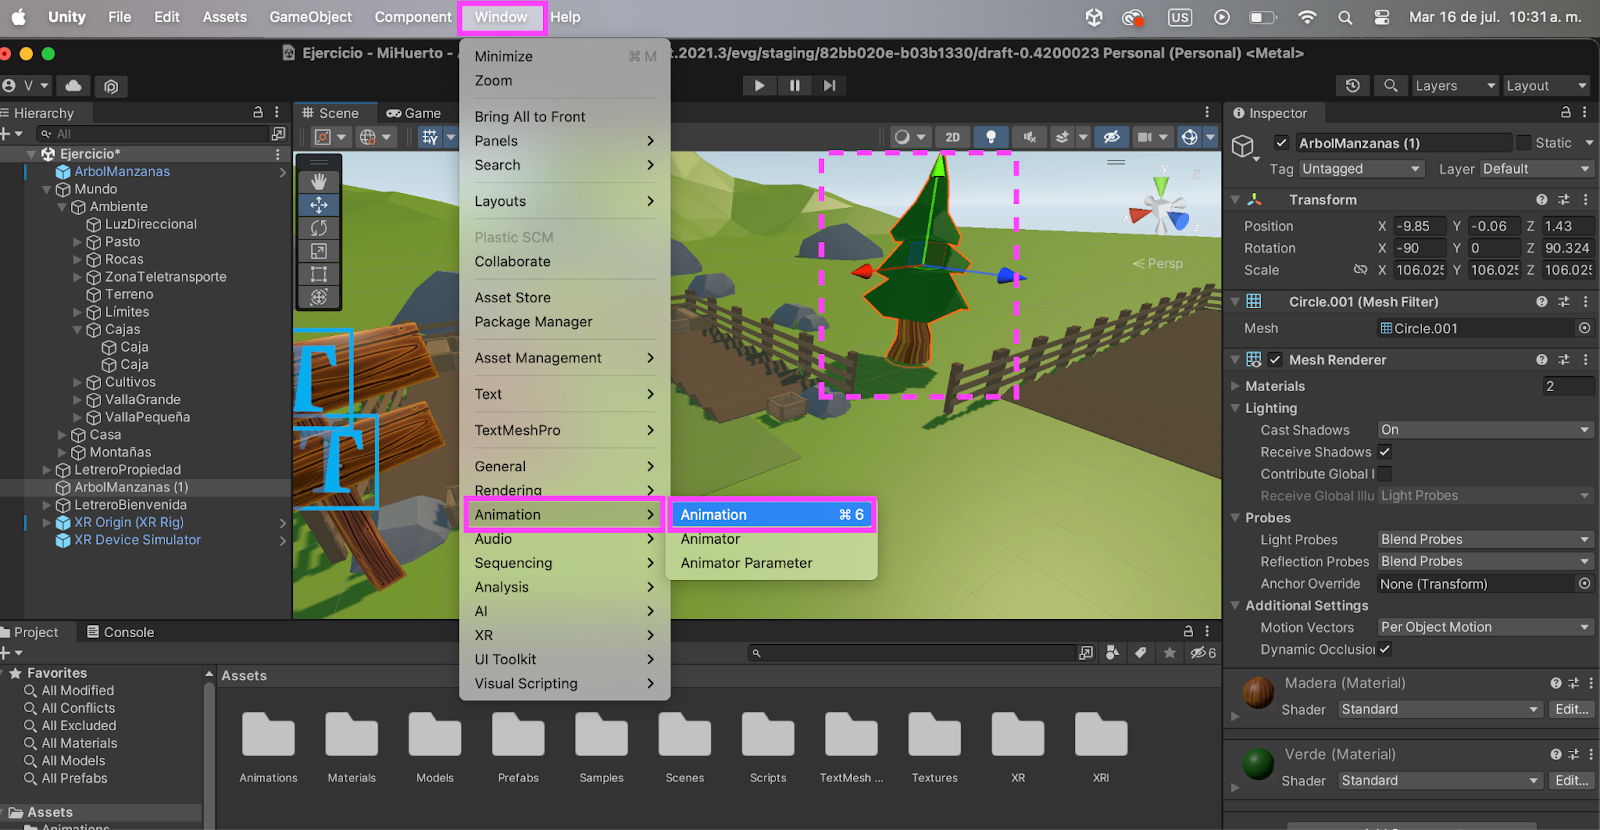The height and width of the screenshot is (830, 1600).
Task: Open the Light Probes dropdown
Action: (x=1485, y=540)
